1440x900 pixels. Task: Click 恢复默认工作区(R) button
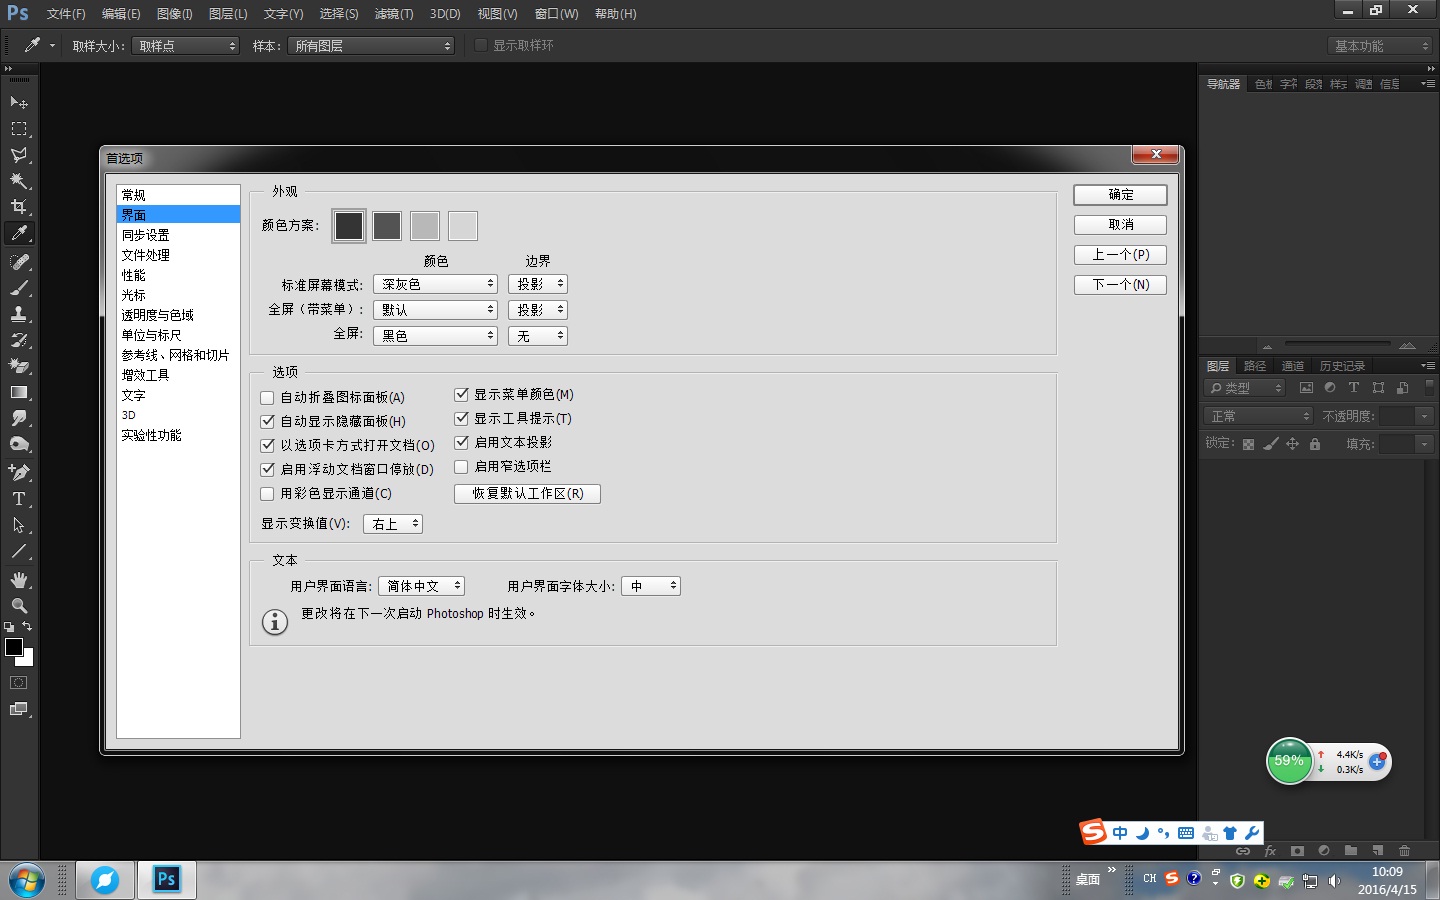point(527,494)
